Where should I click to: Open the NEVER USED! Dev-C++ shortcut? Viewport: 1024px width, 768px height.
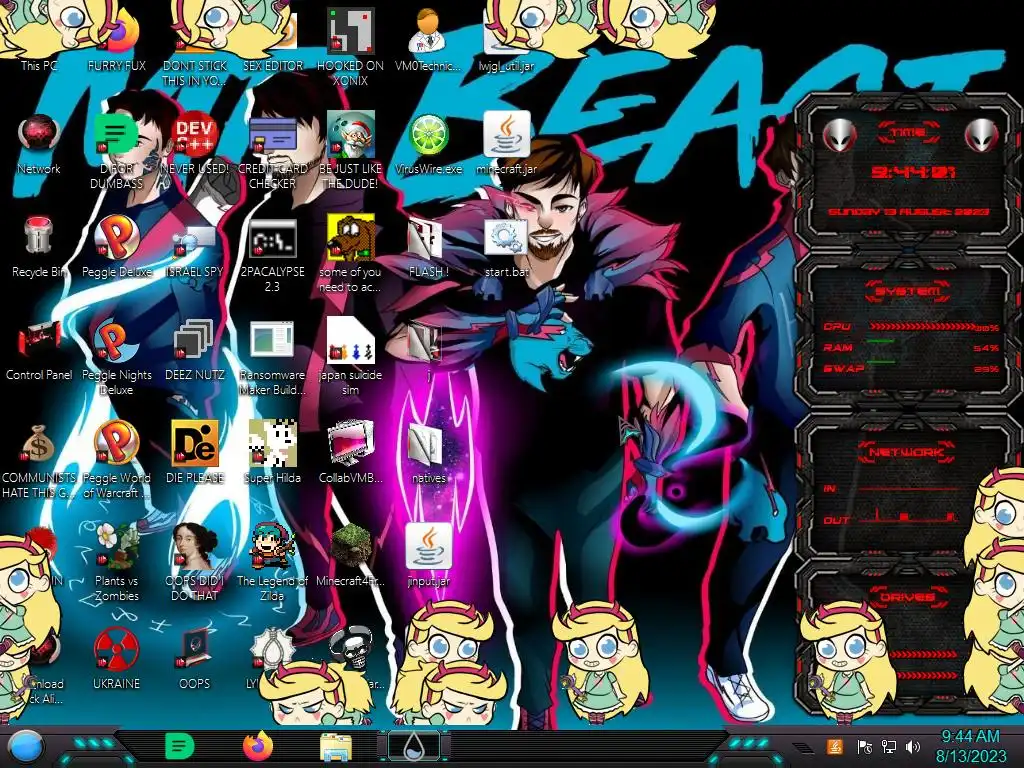coord(195,134)
